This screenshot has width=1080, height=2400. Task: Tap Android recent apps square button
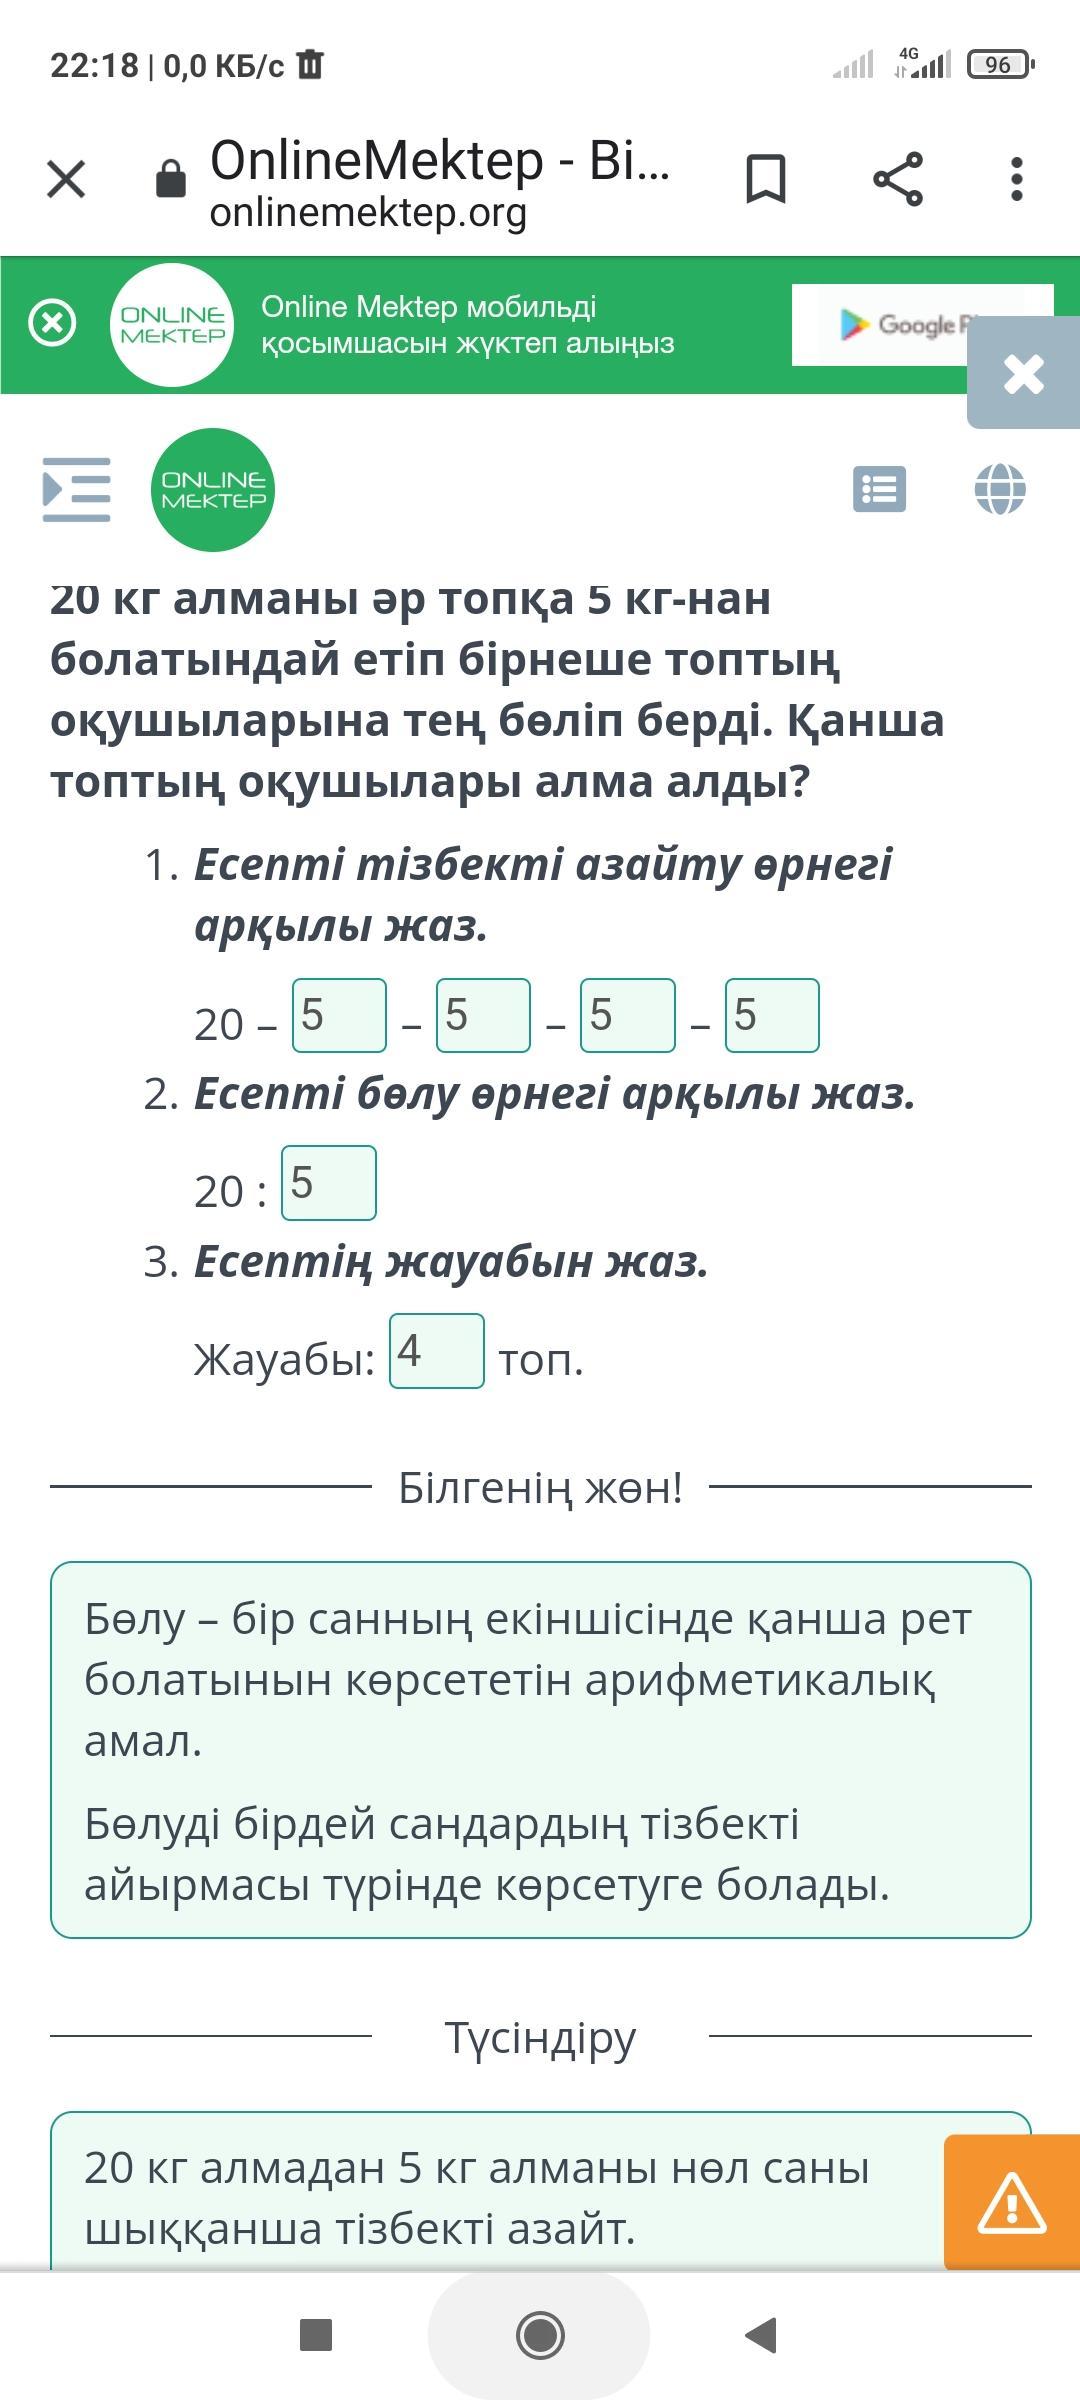(316, 2335)
